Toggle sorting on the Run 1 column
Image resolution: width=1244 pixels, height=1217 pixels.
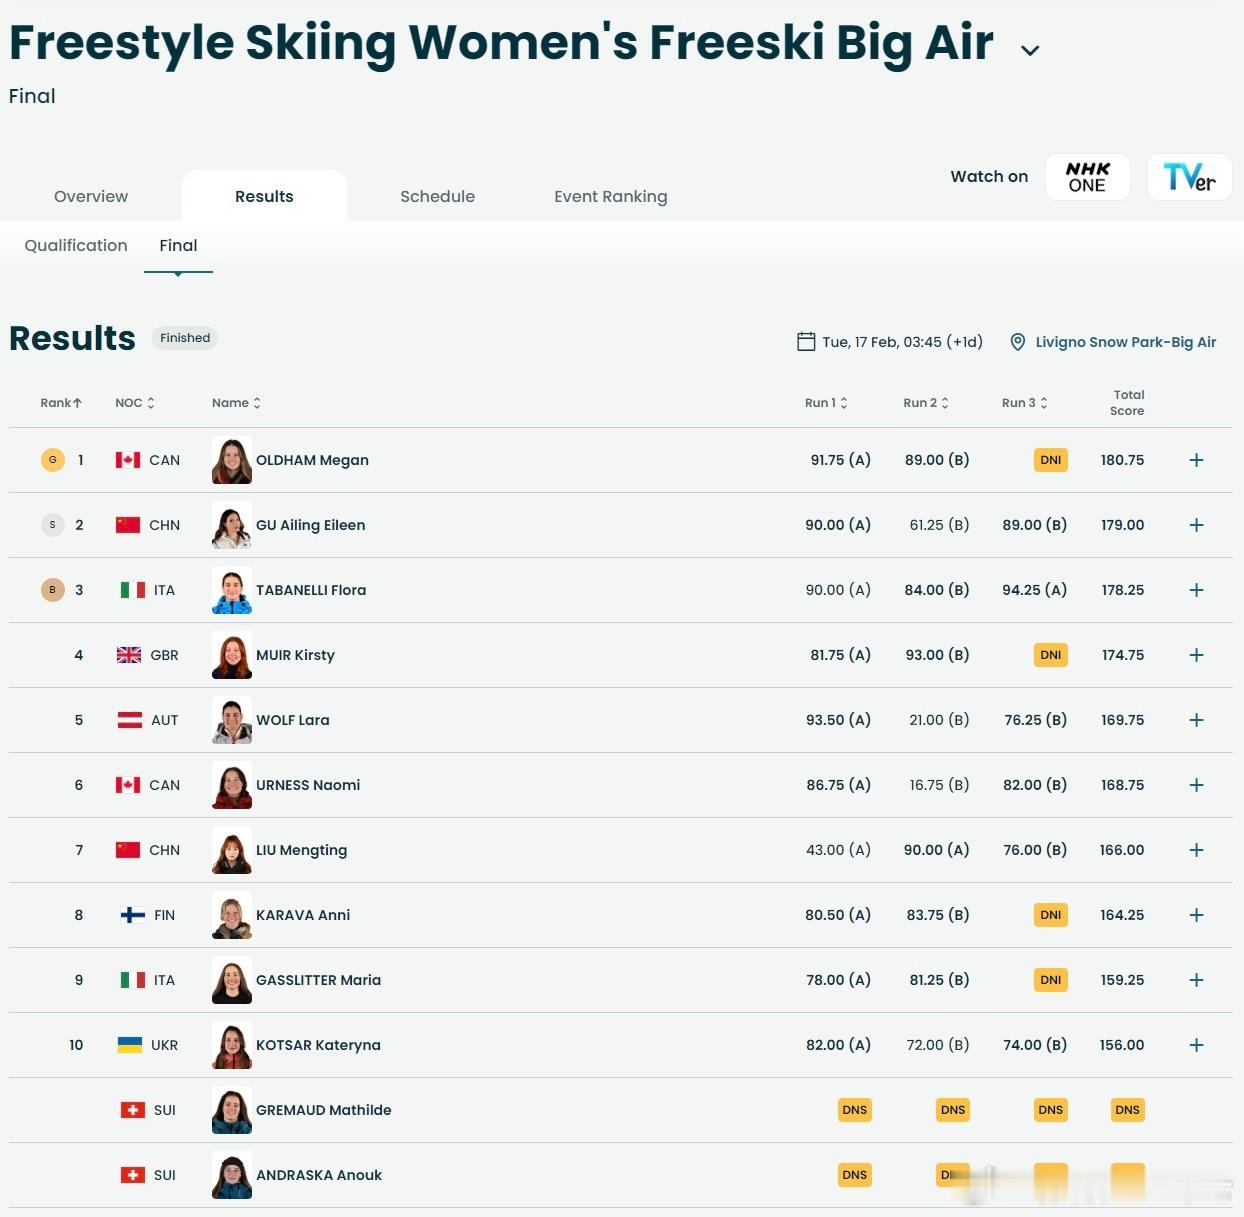point(826,403)
